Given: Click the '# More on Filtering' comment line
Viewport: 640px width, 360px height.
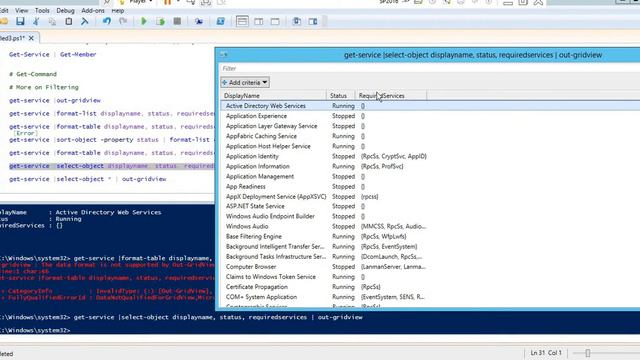Looking at the screenshot, I should pyautogui.click(x=44, y=87).
